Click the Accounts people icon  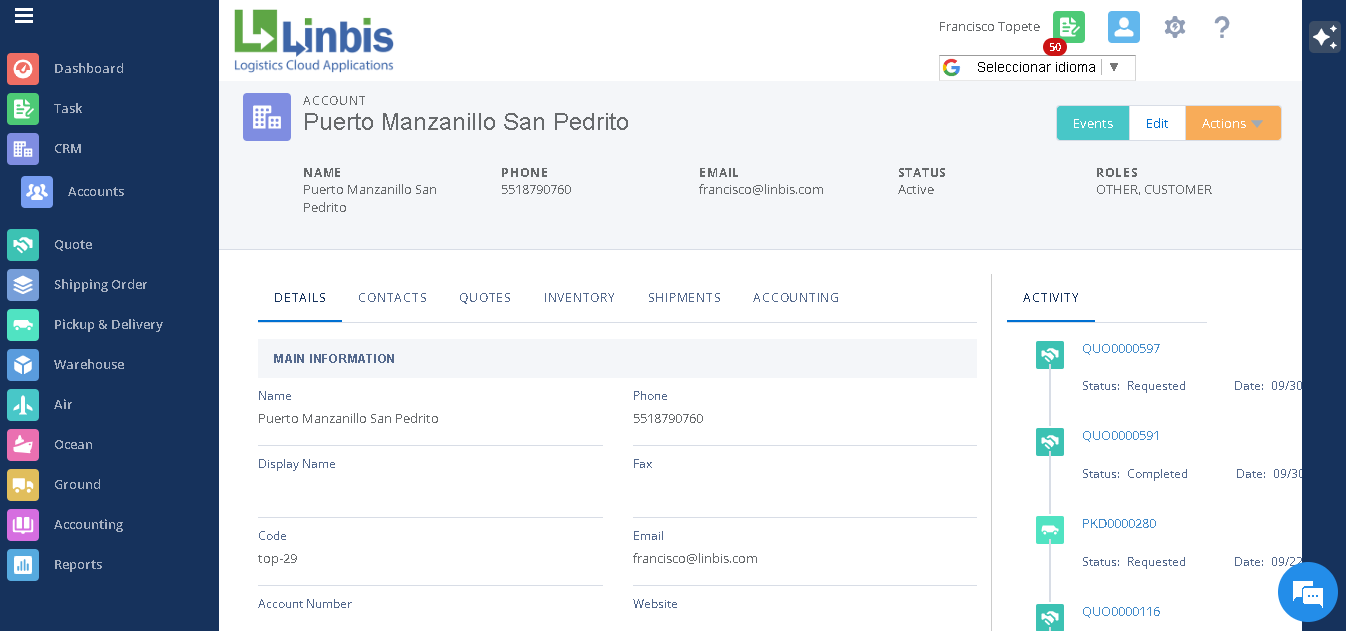pos(37,192)
